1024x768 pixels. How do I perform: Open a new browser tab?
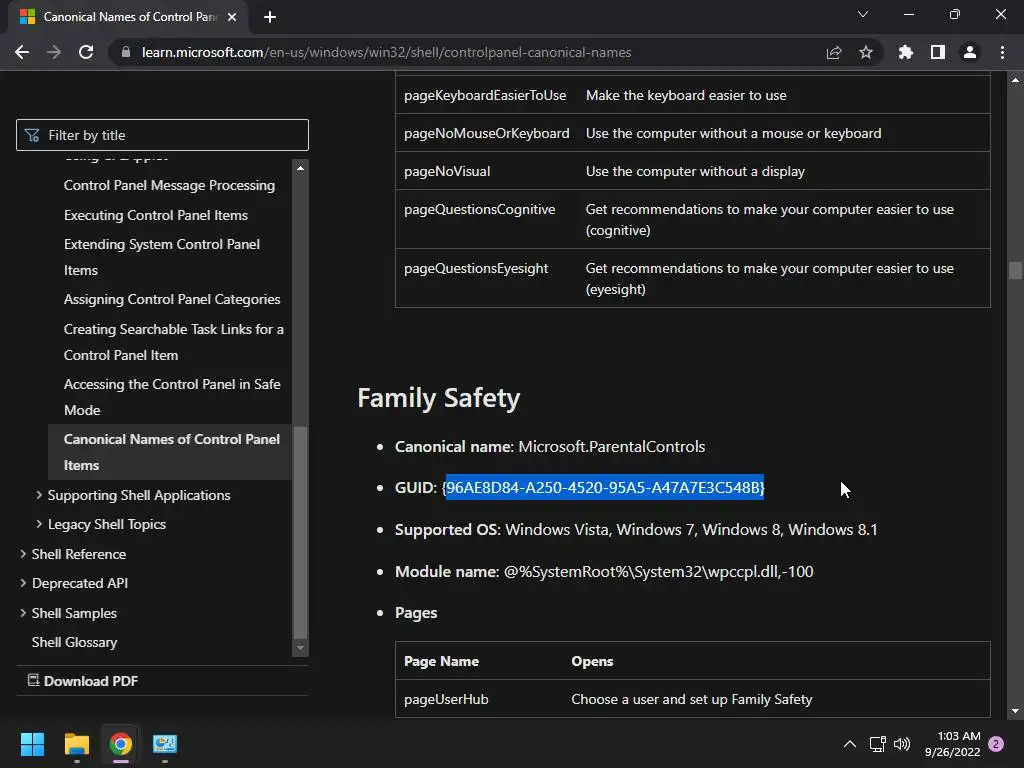(x=270, y=17)
